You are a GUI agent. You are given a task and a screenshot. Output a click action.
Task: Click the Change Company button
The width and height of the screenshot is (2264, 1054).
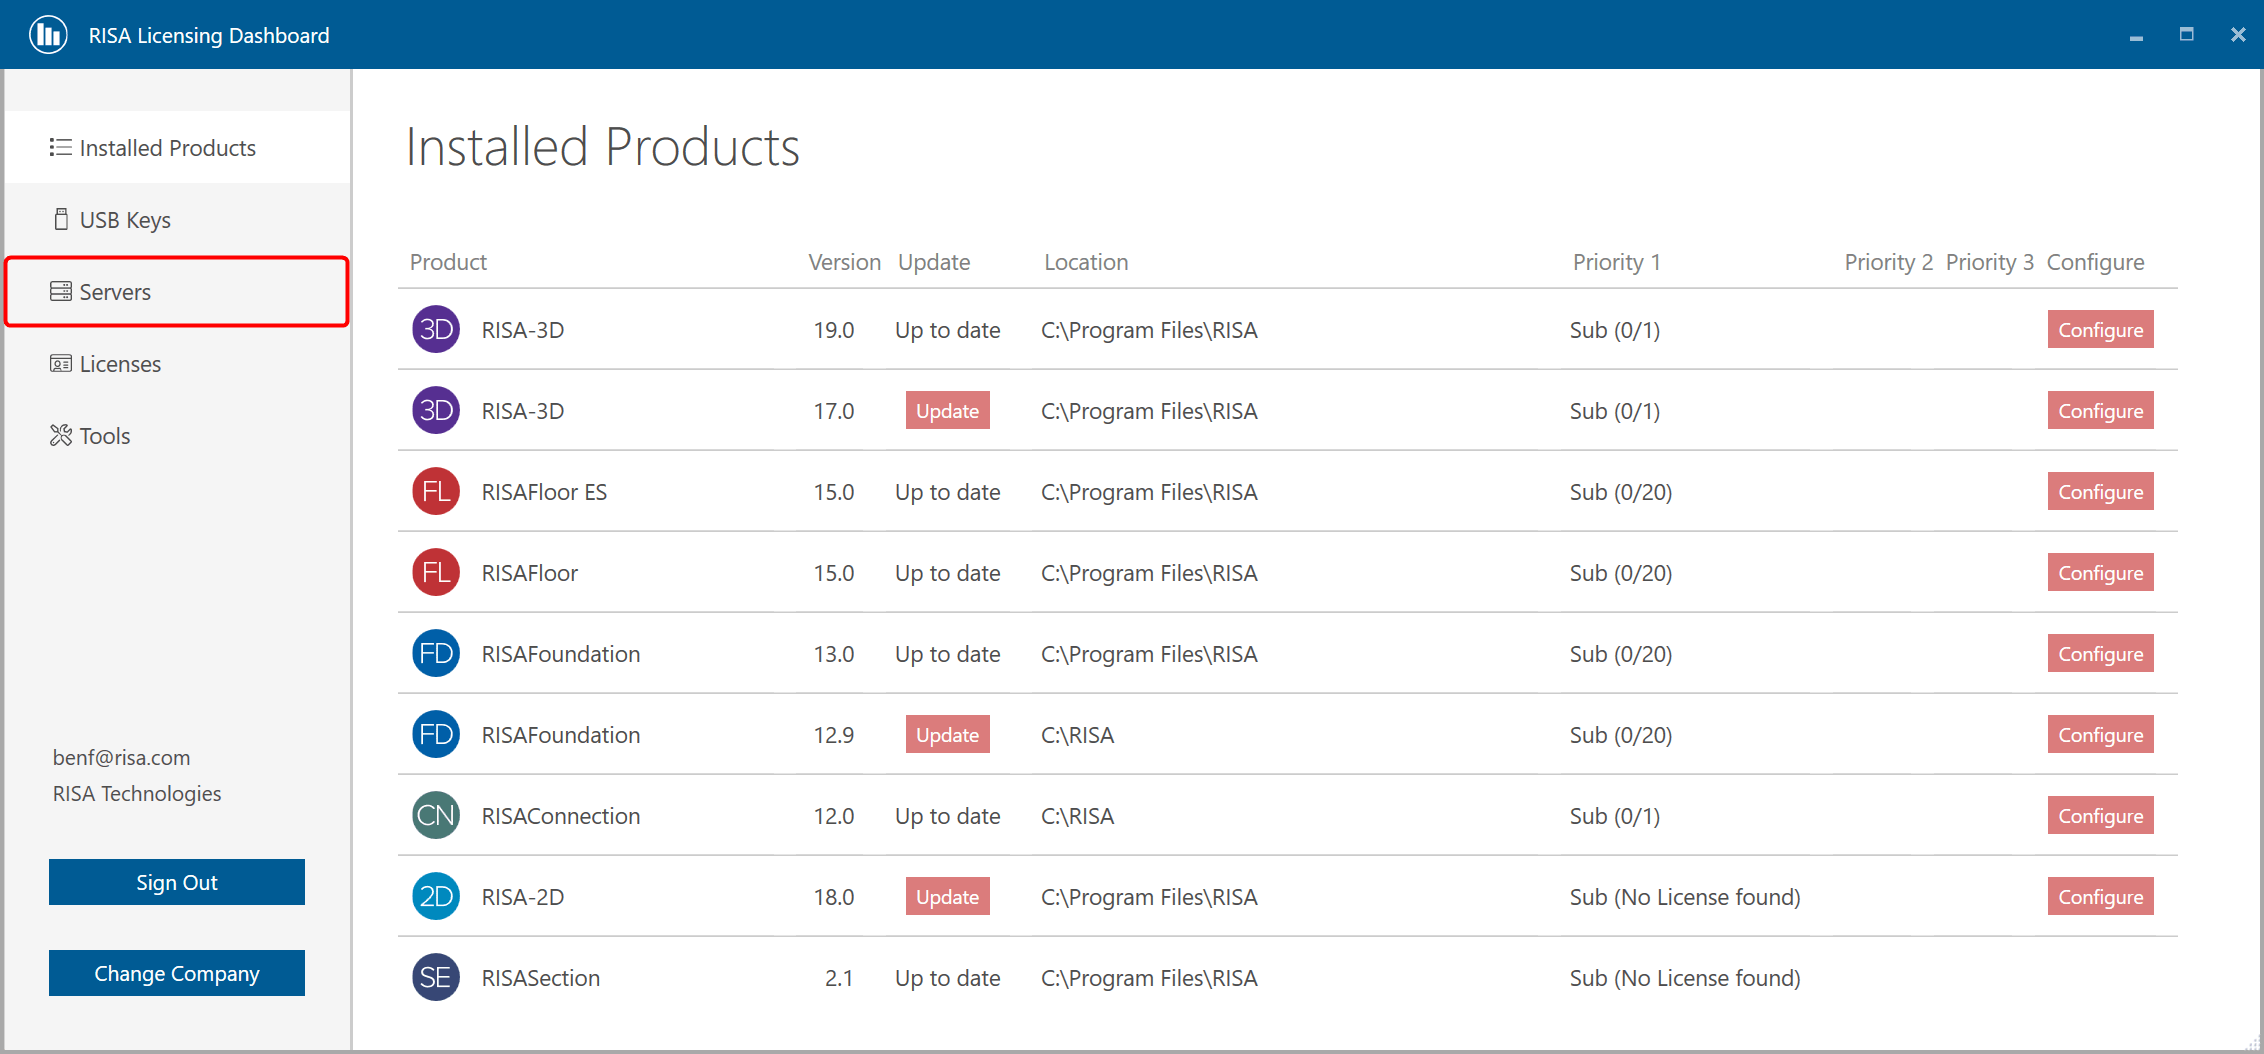177,973
